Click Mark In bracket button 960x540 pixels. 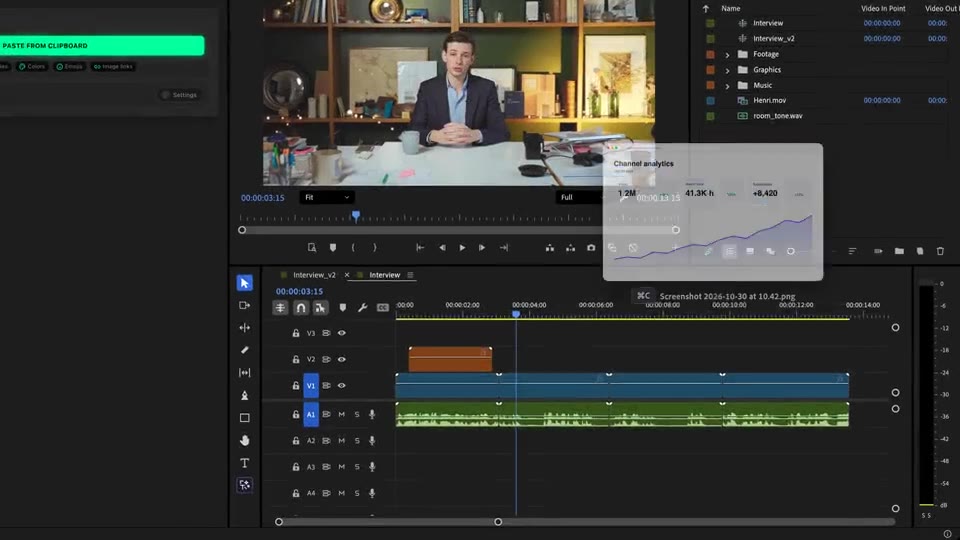353,248
